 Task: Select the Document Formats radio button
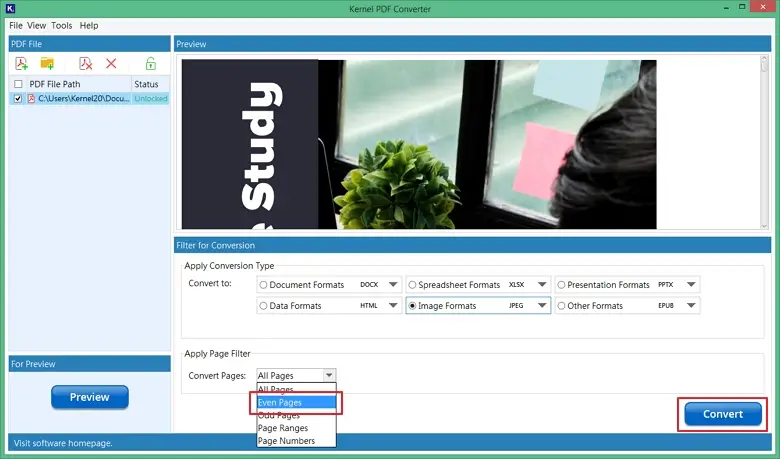click(x=263, y=285)
